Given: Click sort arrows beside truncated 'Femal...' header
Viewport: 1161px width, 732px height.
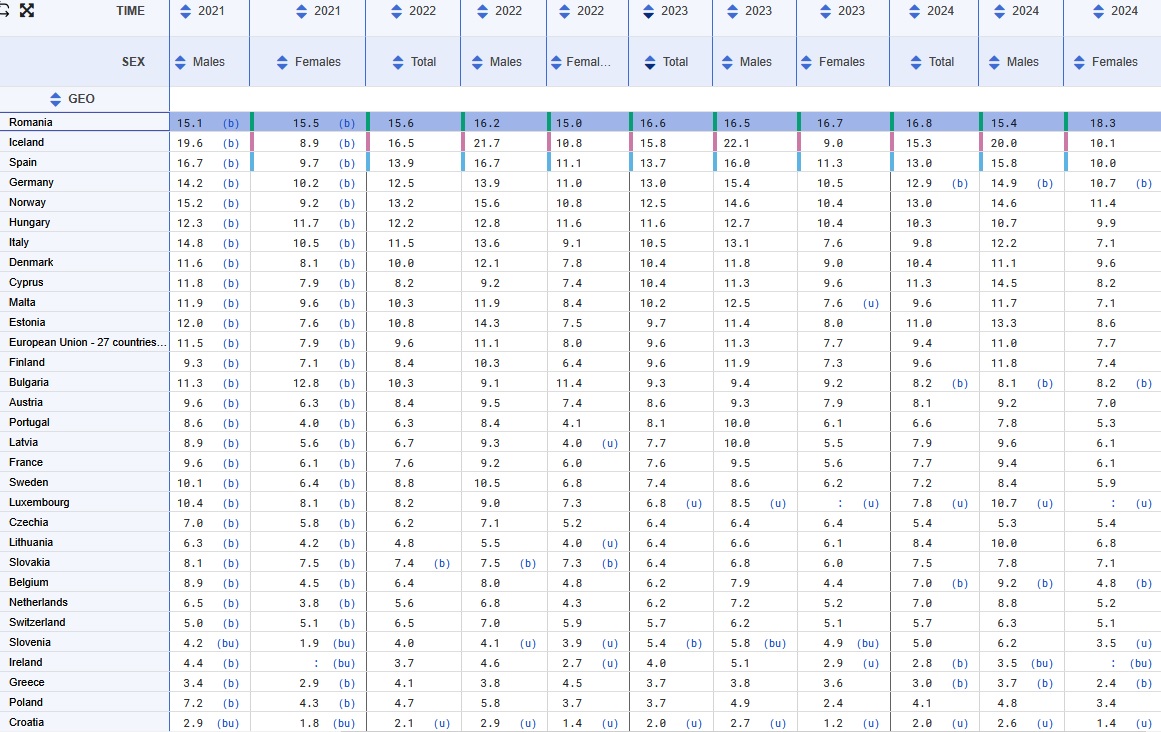Looking at the screenshot, I should 556,62.
